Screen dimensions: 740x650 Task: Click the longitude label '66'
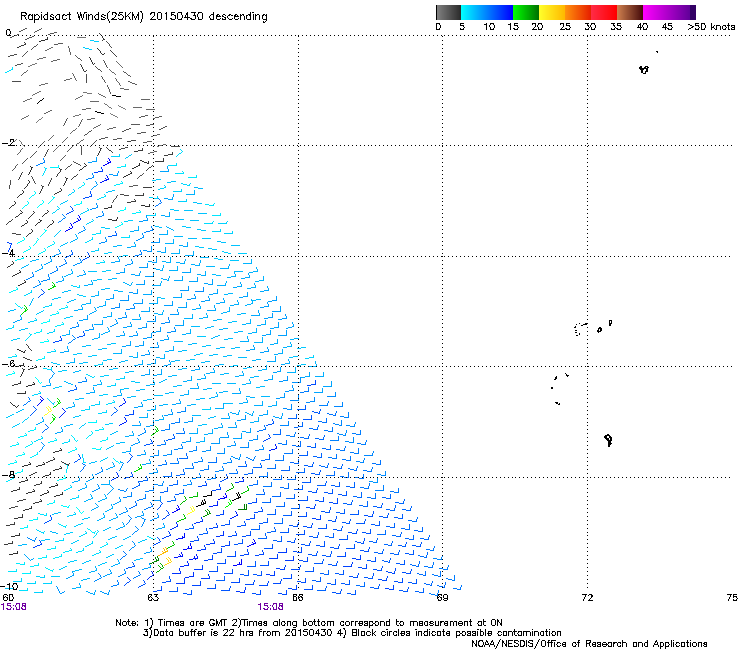pyautogui.click(x=298, y=598)
